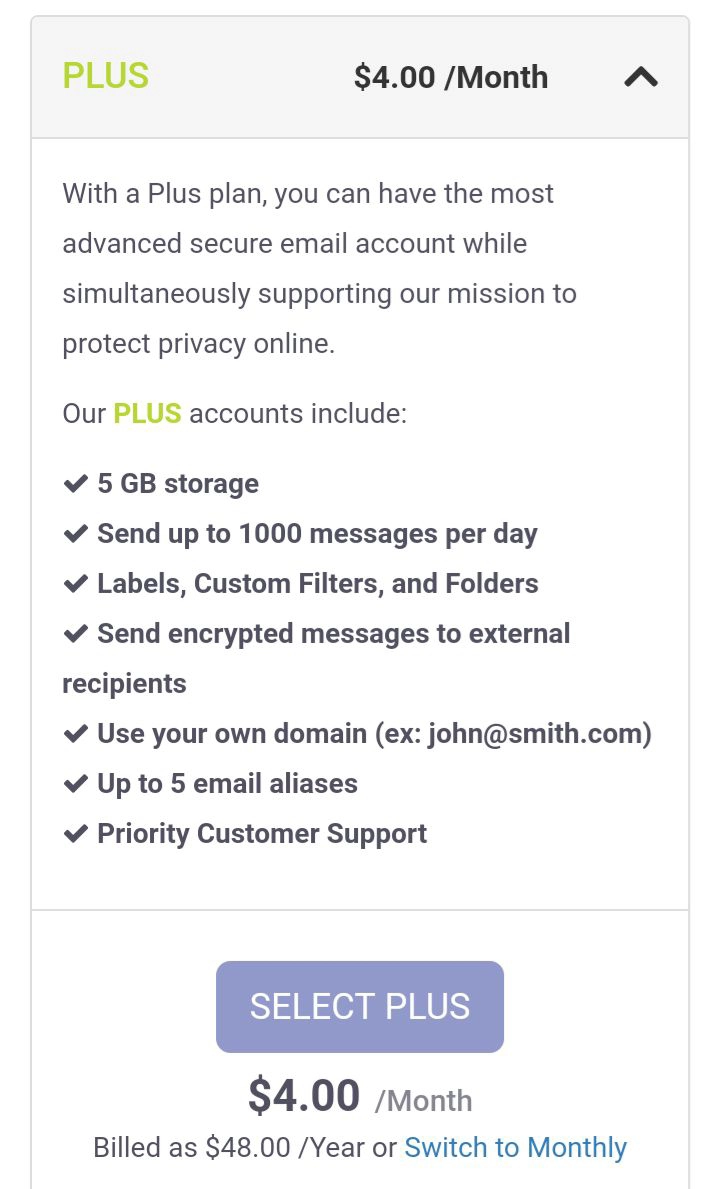
Task: Open the Switch to Monthly link
Action: pyautogui.click(x=515, y=1147)
